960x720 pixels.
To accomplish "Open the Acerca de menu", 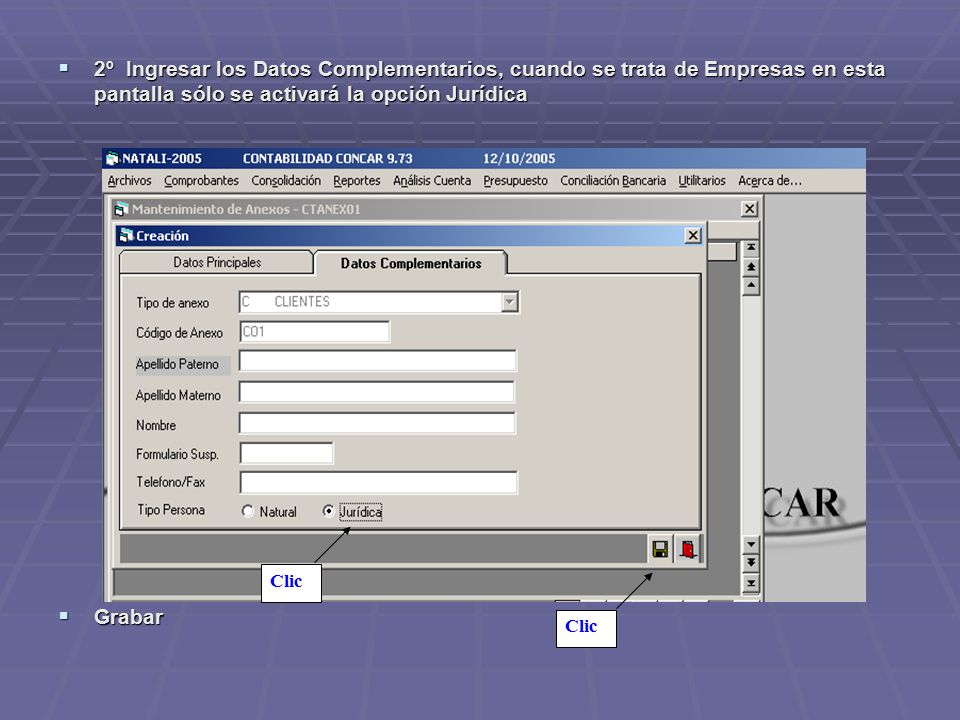I will click(770, 181).
